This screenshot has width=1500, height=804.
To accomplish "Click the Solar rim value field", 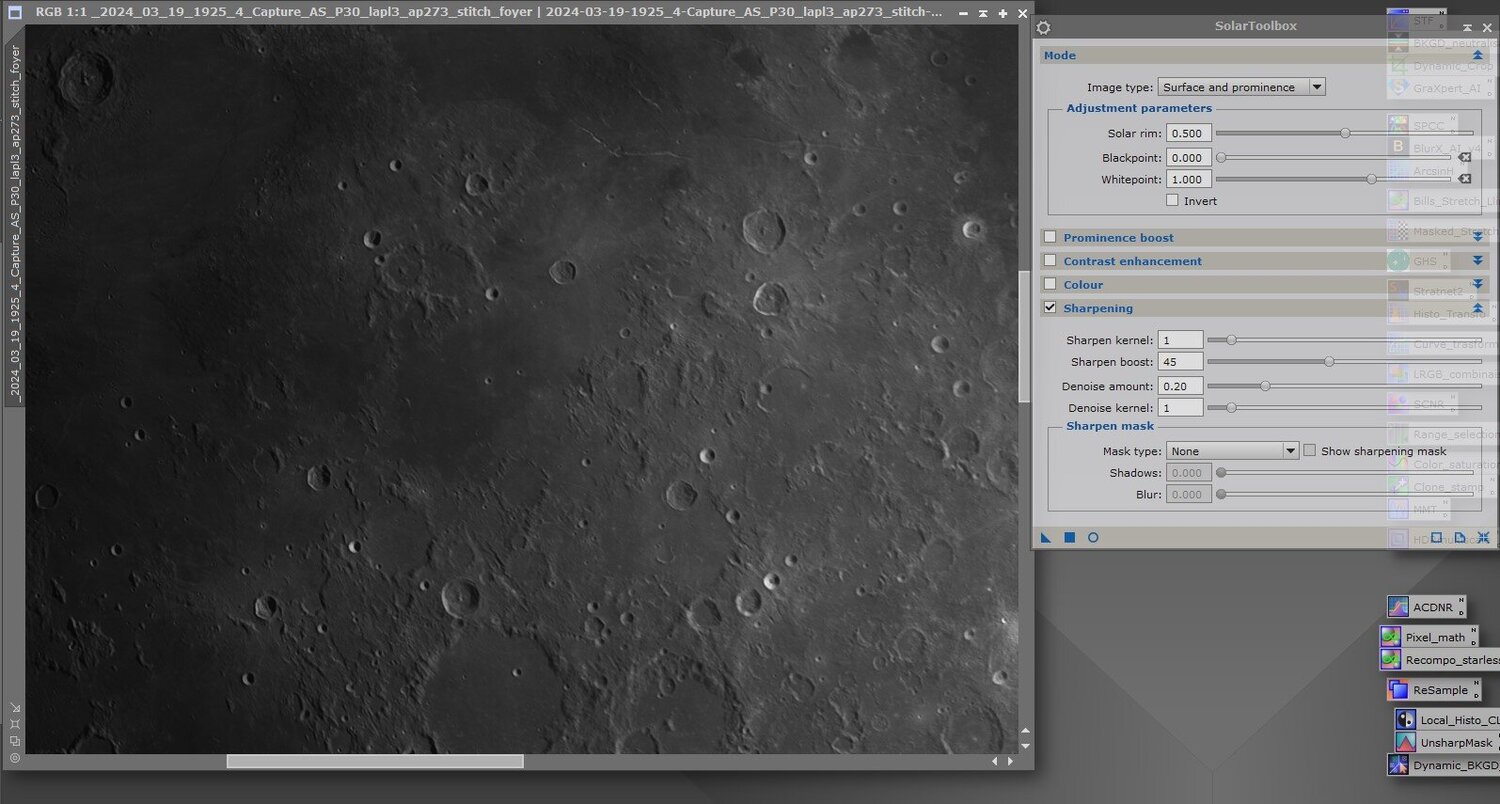I will click(1188, 134).
